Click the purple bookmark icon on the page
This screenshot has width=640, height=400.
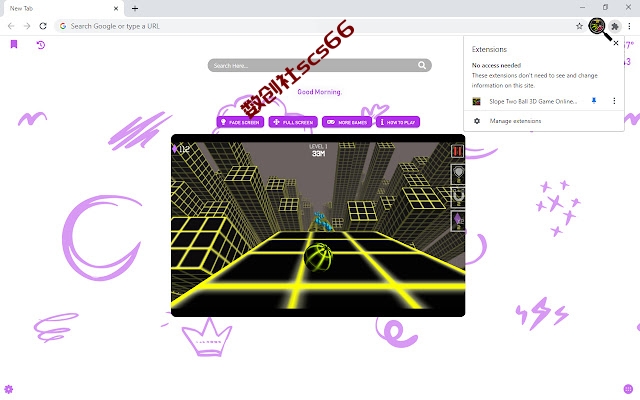point(14,44)
